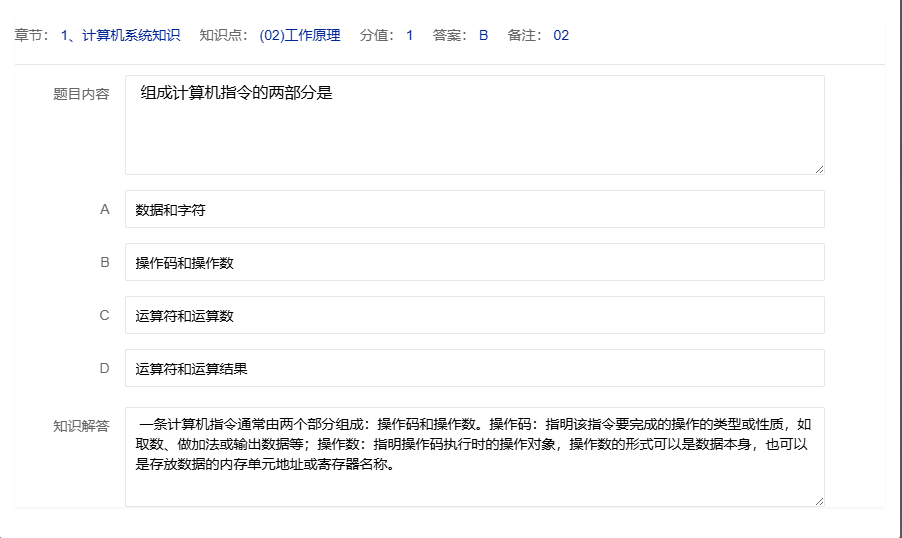The height and width of the screenshot is (538, 902).
Task: Click the C label left of third option
Action: coord(104,315)
